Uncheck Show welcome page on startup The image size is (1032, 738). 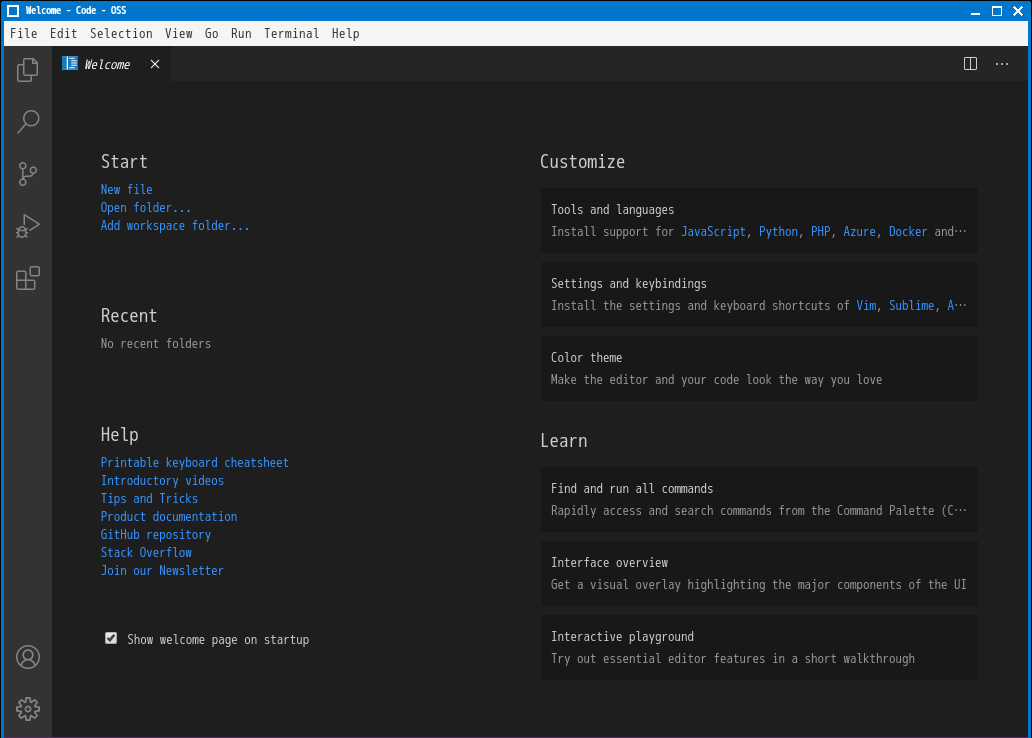tap(111, 639)
